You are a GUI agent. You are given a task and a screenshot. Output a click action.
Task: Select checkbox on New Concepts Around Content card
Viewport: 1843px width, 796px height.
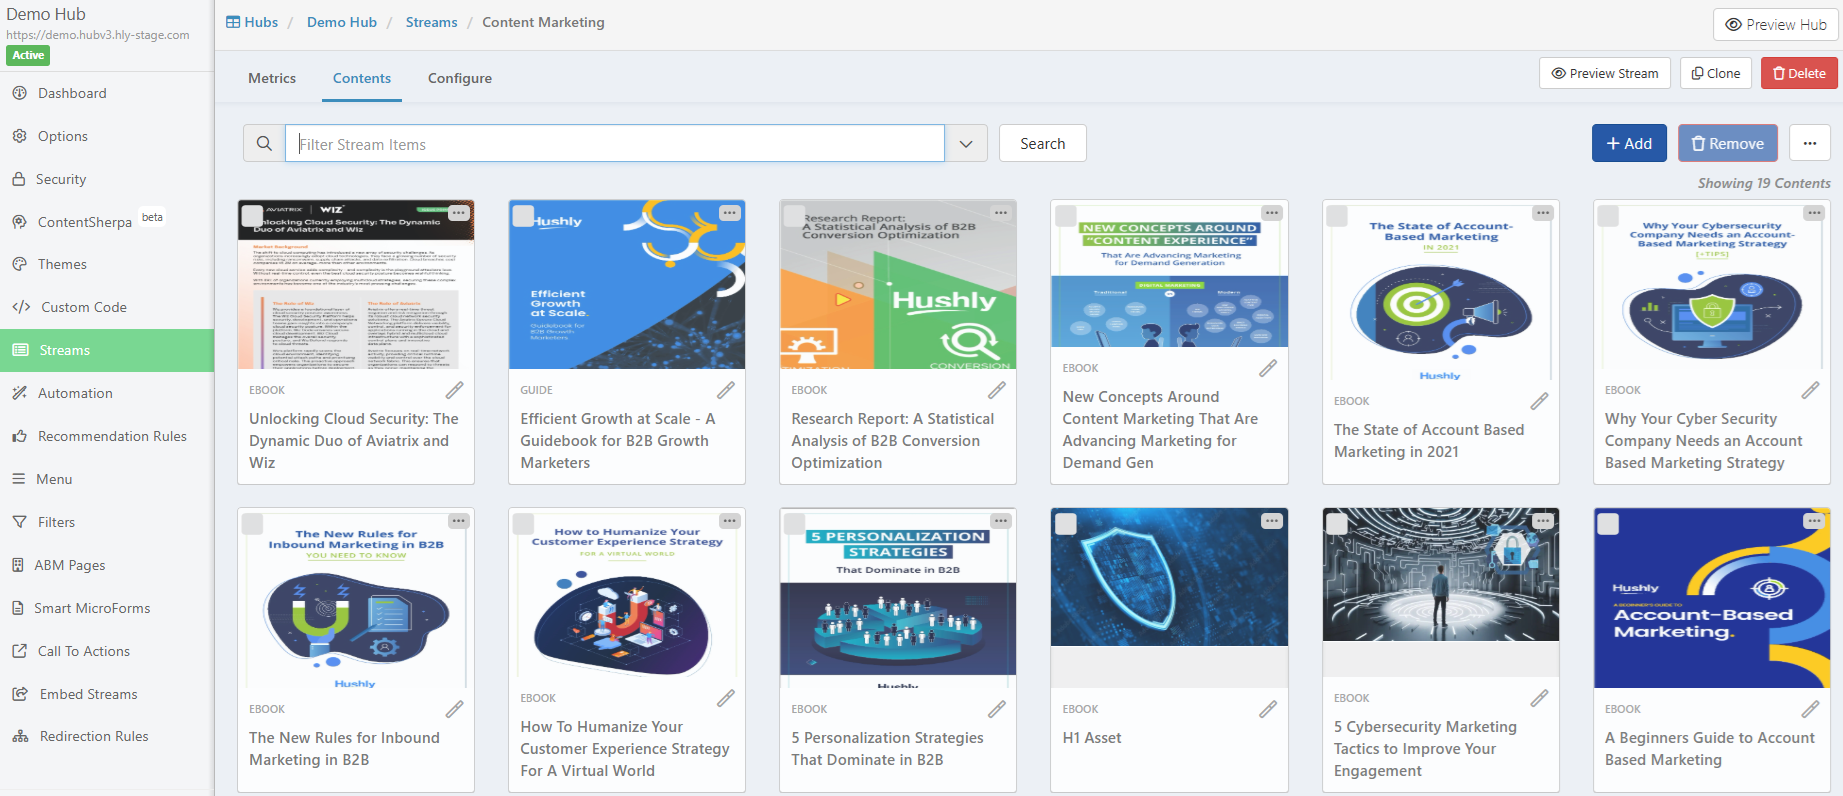click(x=1066, y=216)
